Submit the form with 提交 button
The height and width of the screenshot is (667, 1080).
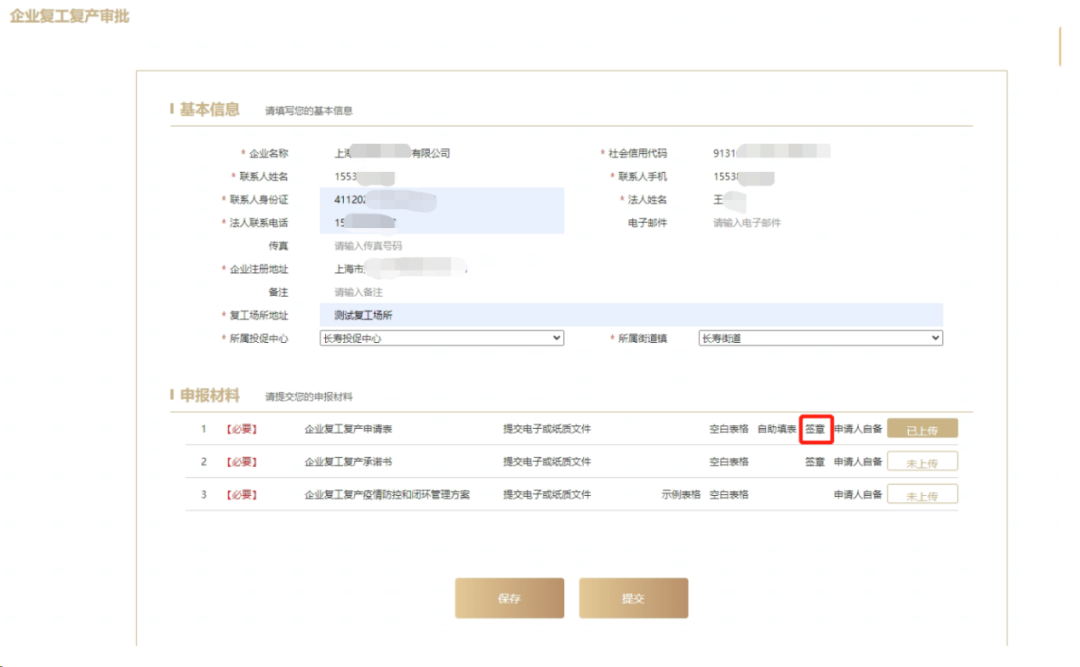point(633,598)
